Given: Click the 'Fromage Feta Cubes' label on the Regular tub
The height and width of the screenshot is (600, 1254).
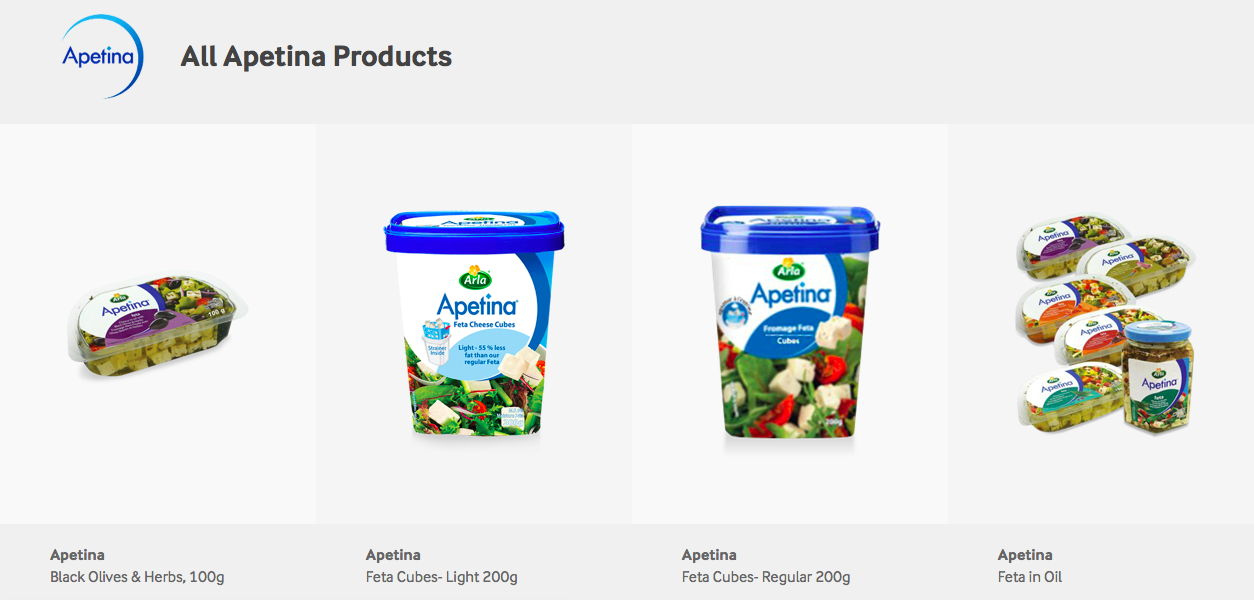Looking at the screenshot, I should pyautogui.click(x=790, y=332).
